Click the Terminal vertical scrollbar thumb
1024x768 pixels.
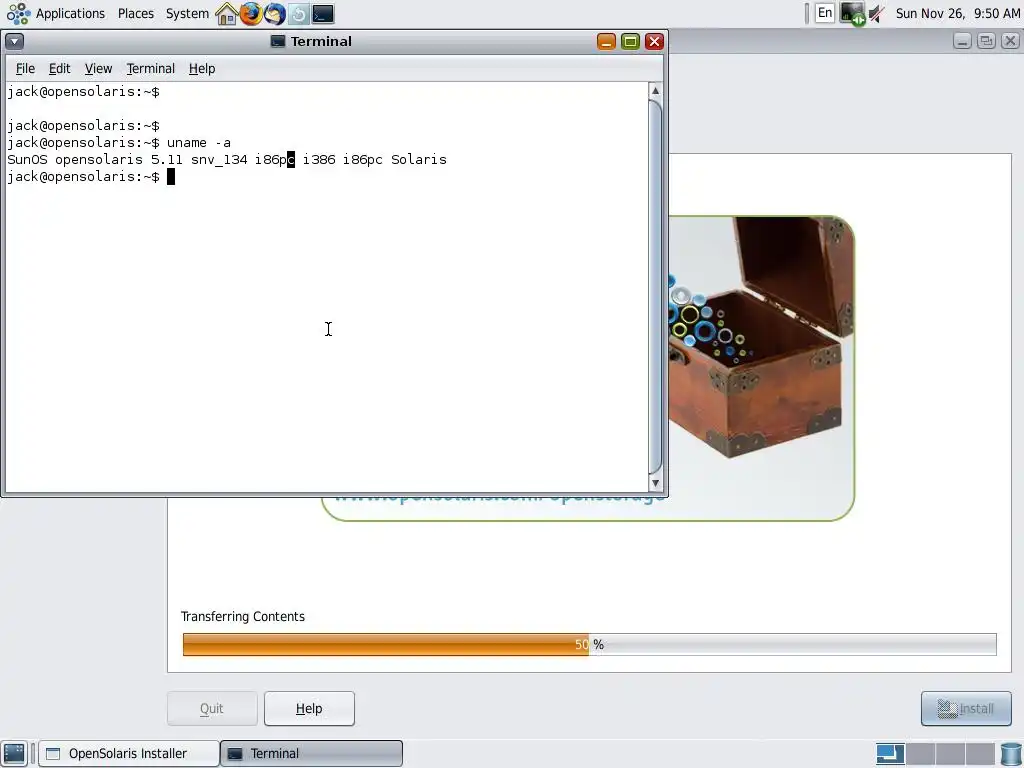[656, 287]
